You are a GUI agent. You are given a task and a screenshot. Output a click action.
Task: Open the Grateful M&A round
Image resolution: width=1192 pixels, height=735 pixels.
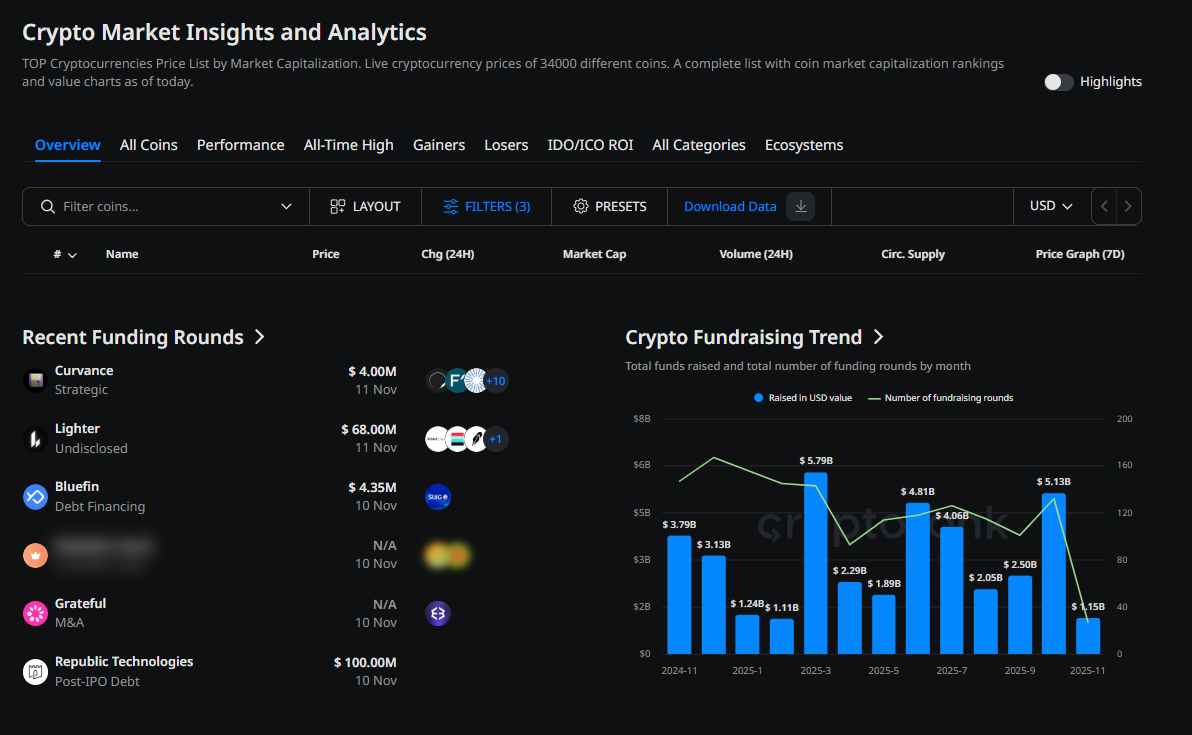point(80,604)
